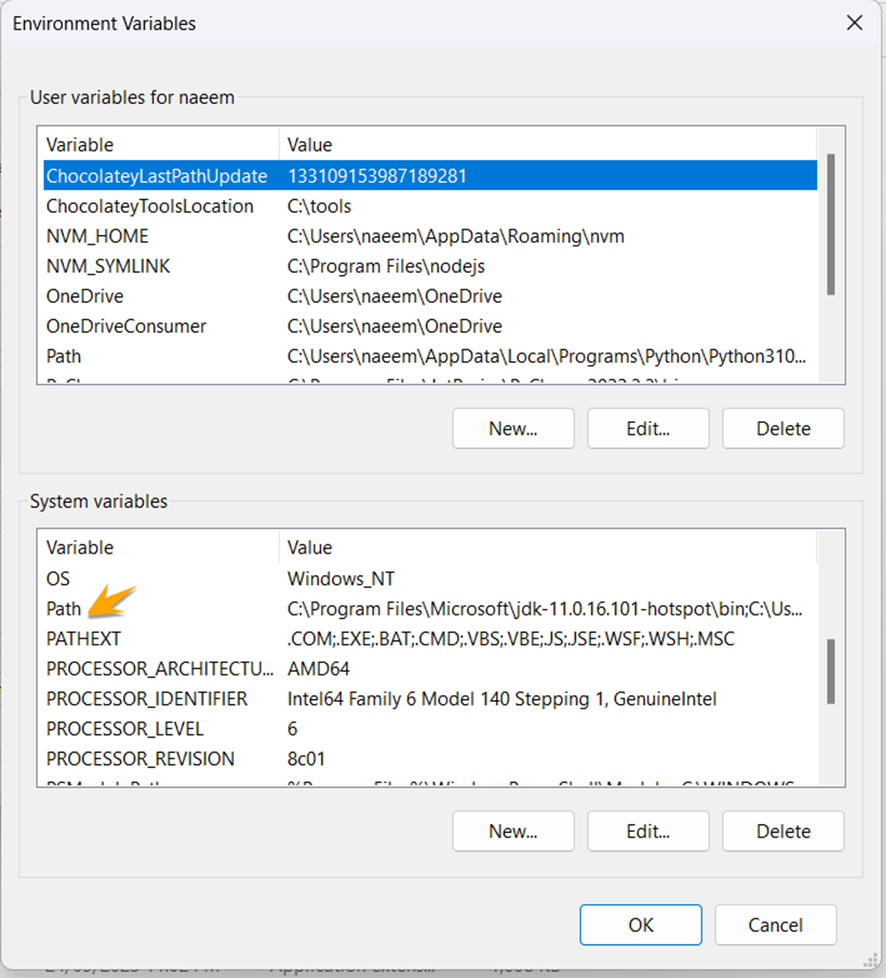
Task: Edit the selected system variable
Action: click(x=648, y=831)
